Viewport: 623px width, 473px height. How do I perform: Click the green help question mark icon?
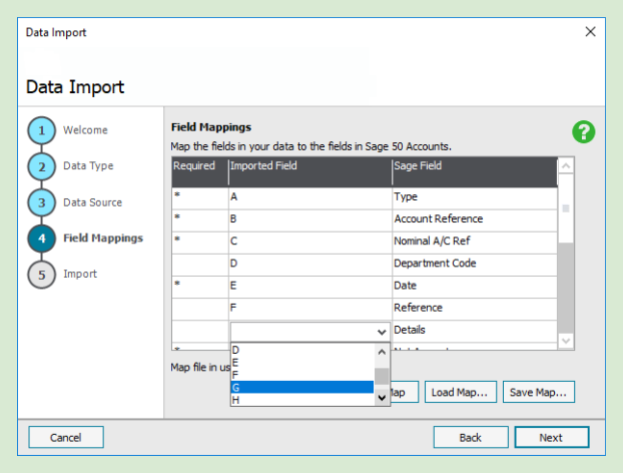584,133
